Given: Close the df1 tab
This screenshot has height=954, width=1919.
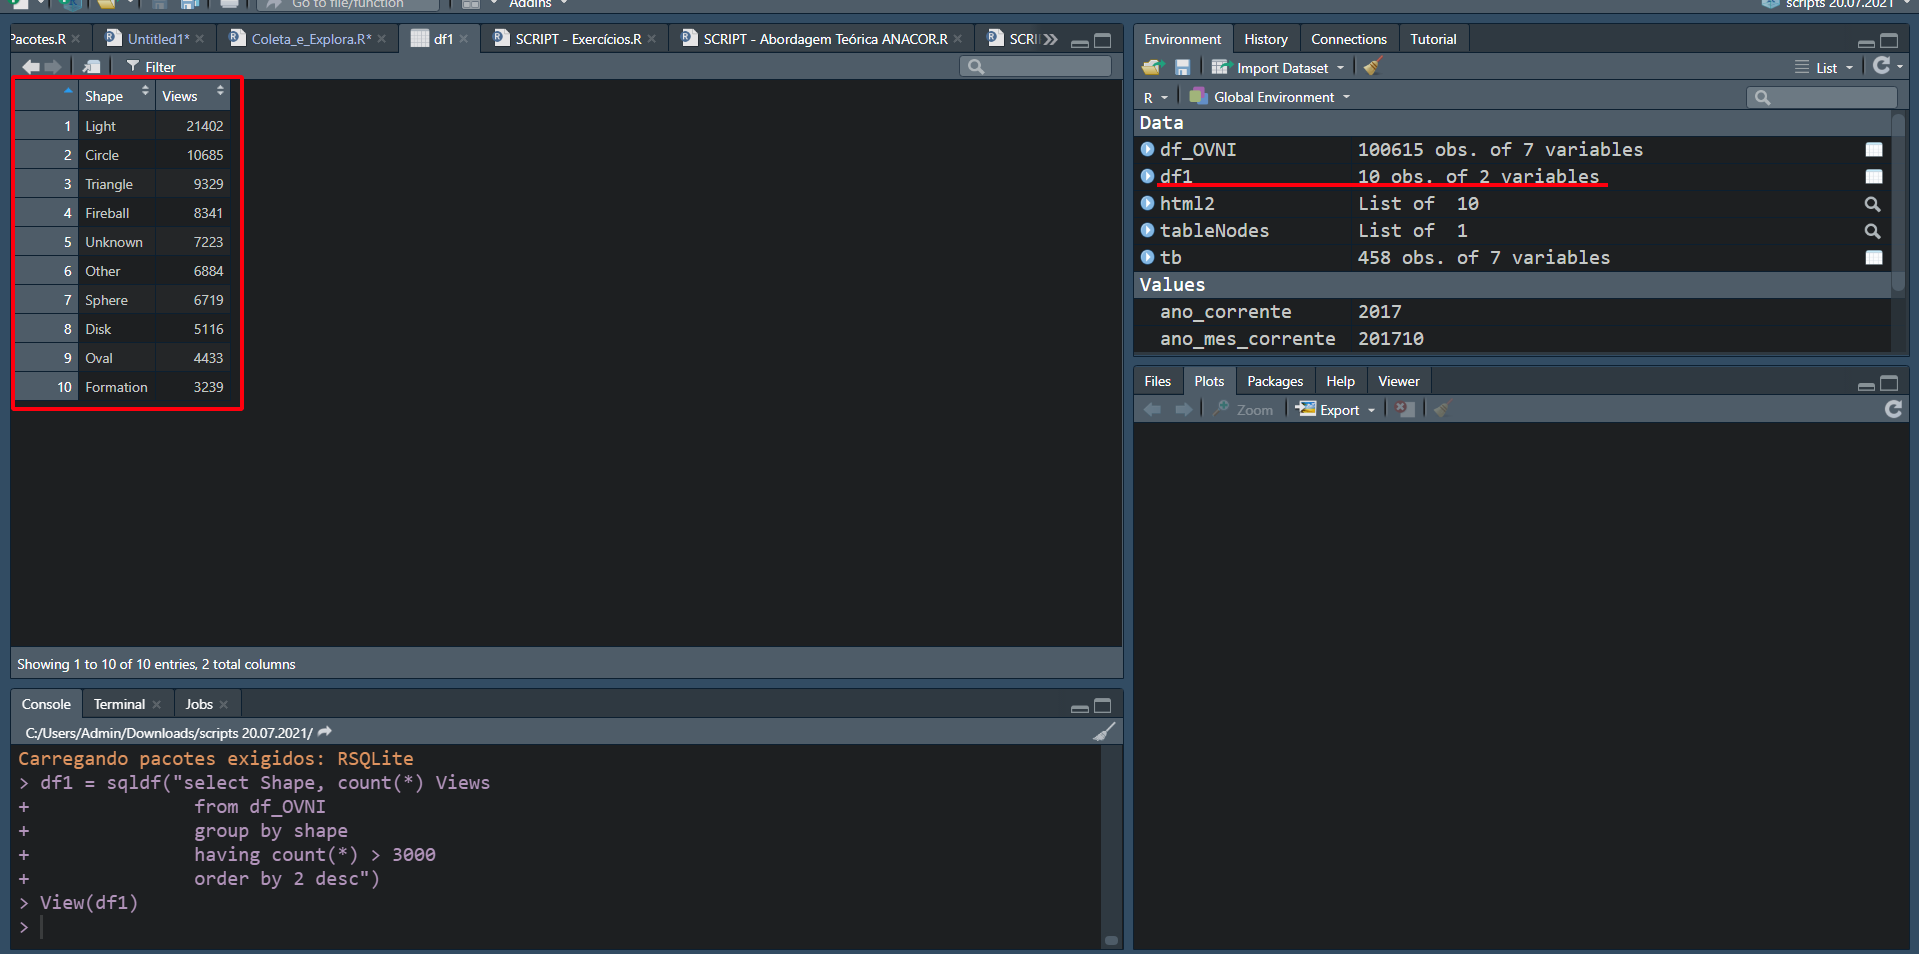Looking at the screenshot, I should point(463,39).
